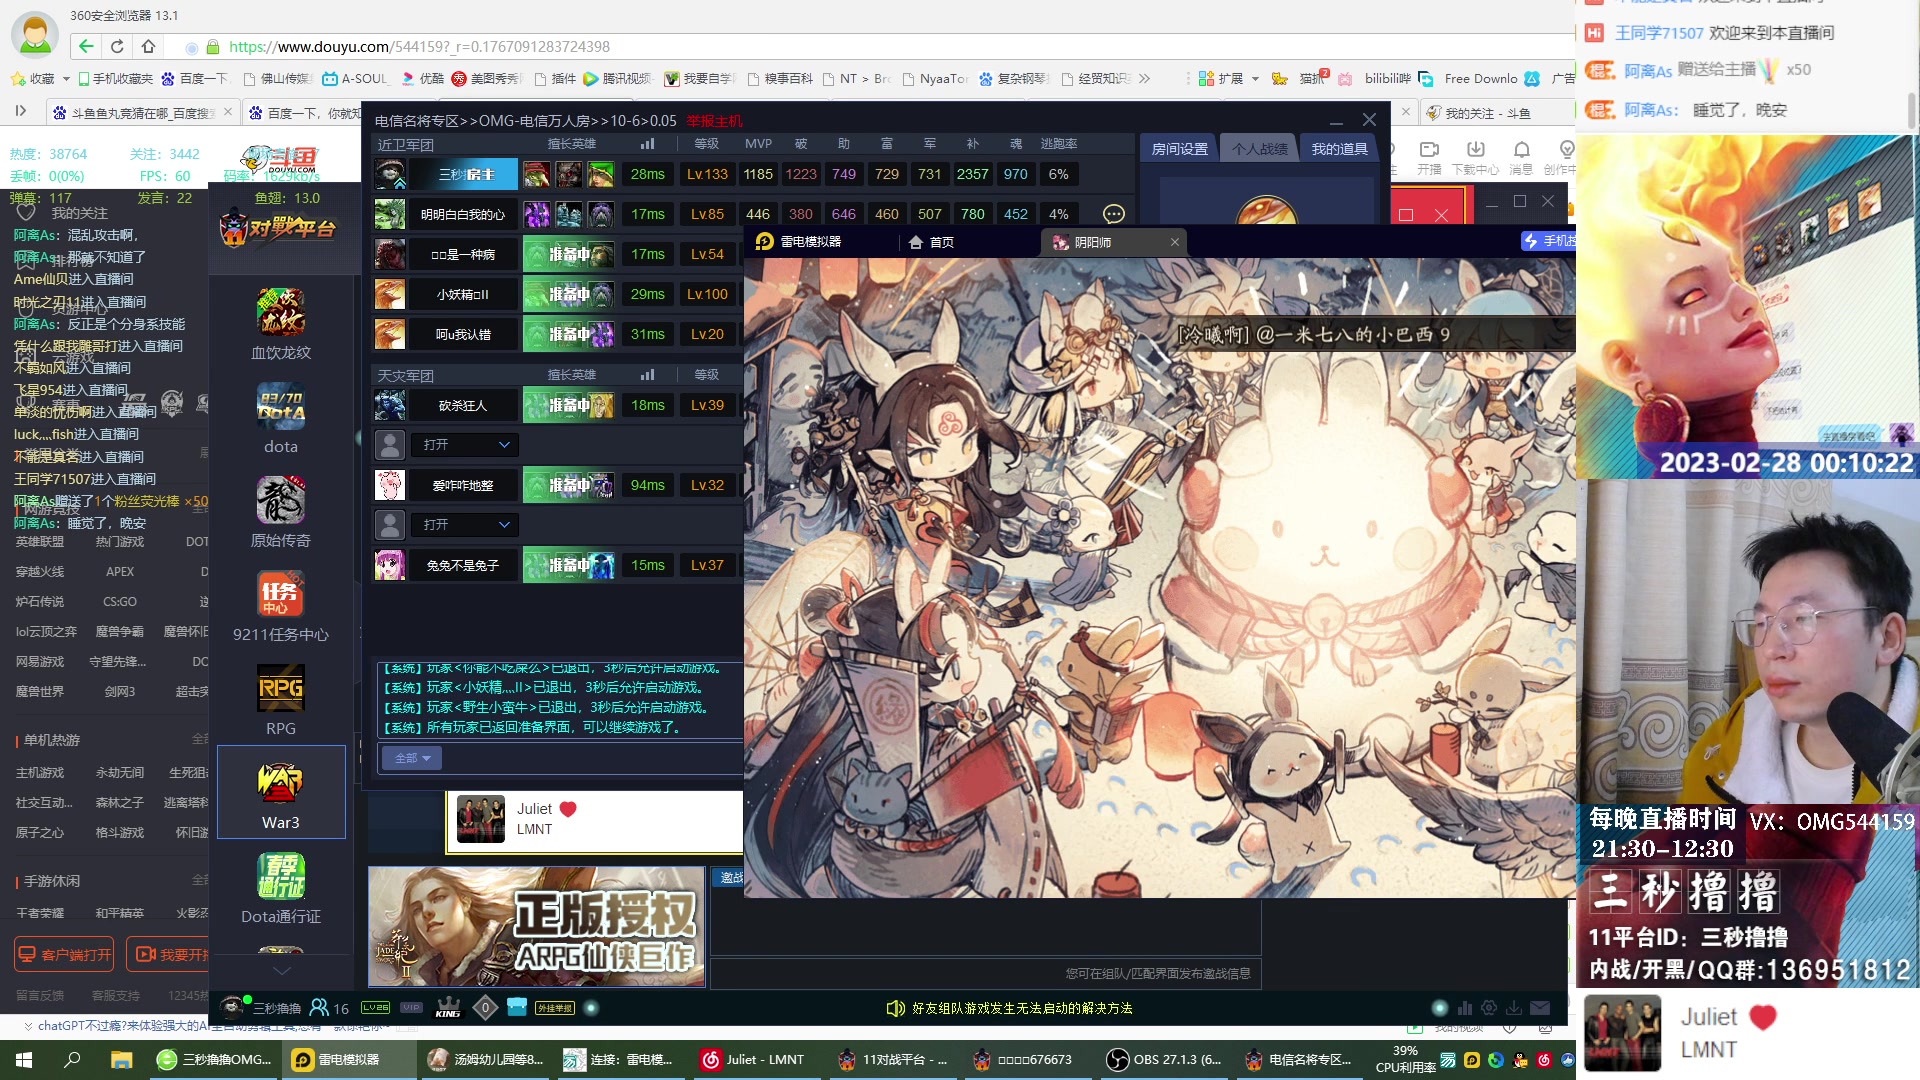Screen dimensions: 1920x1080
Task: Click the speaker icon beside 好友组队 notice
Action: pyautogui.click(x=896, y=1008)
